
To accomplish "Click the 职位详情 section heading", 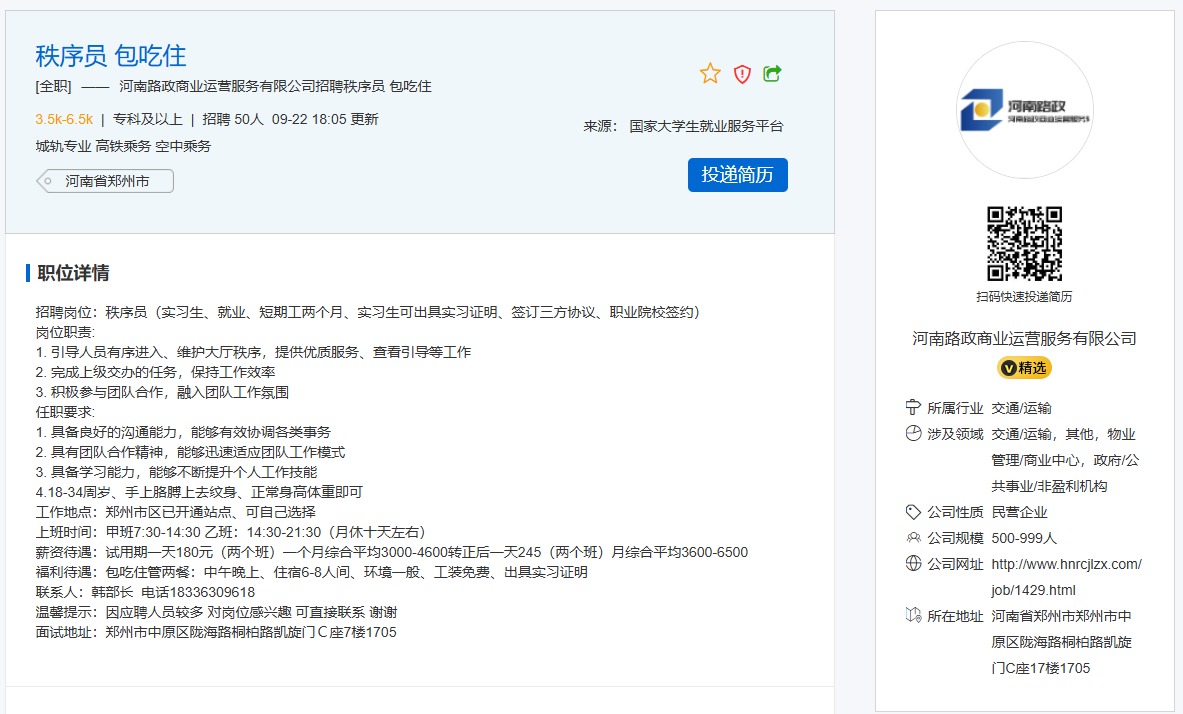I will coord(73,273).
